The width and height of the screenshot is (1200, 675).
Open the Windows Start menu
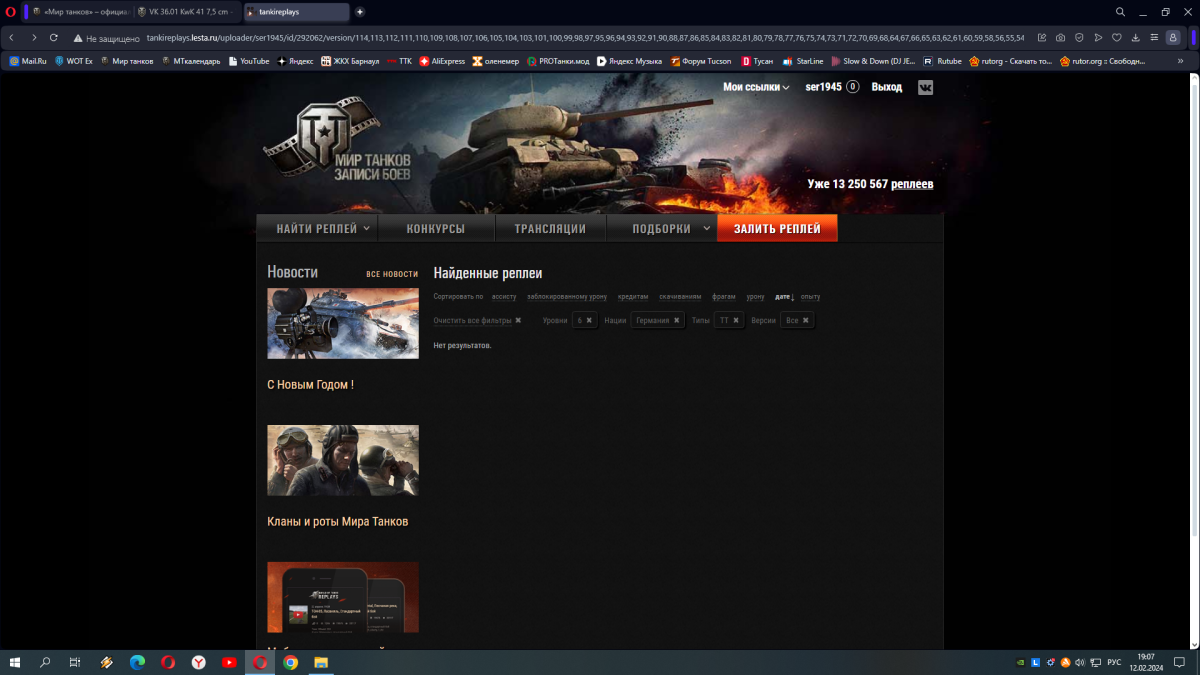tap(15, 662)
